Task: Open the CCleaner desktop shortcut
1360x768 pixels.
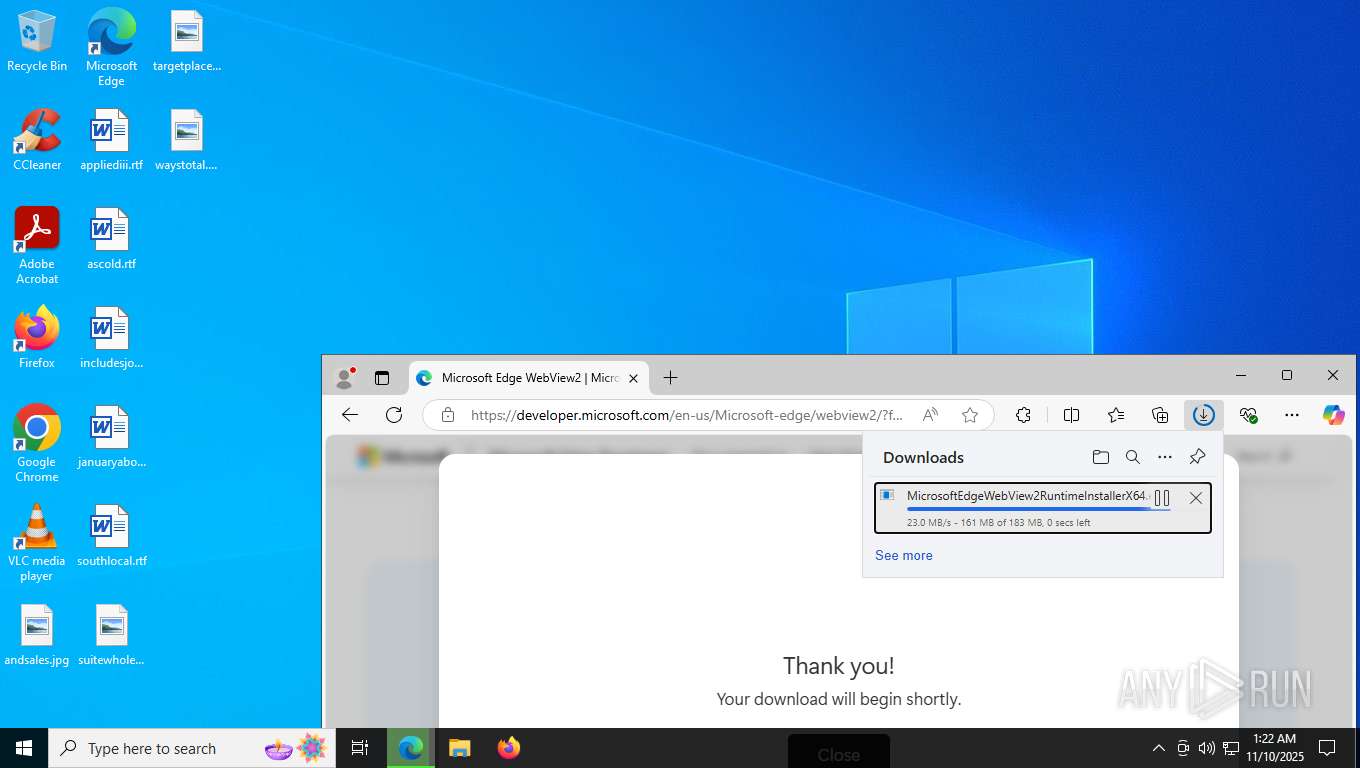Action: [x=37, y=140]
